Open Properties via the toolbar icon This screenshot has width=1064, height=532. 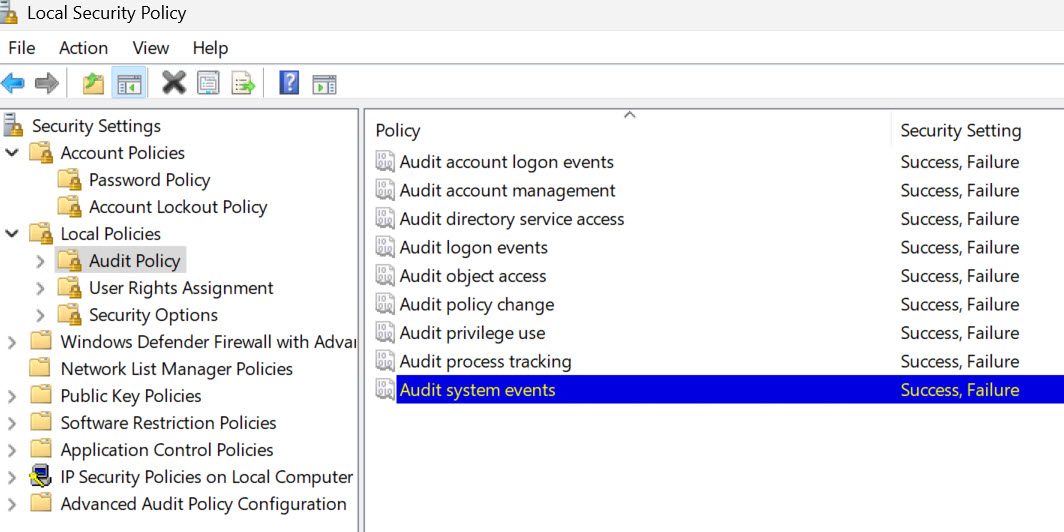click(x=208, y=84)
